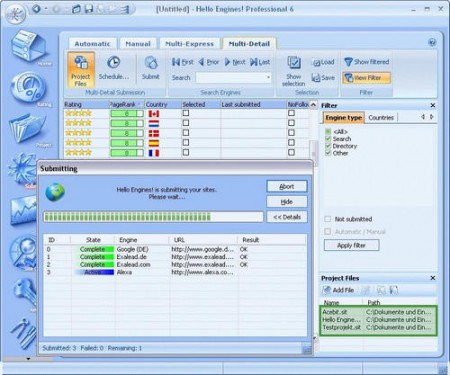Sort by the PageRank column header
Screen dimensions: 450x375
click(127, 105)
